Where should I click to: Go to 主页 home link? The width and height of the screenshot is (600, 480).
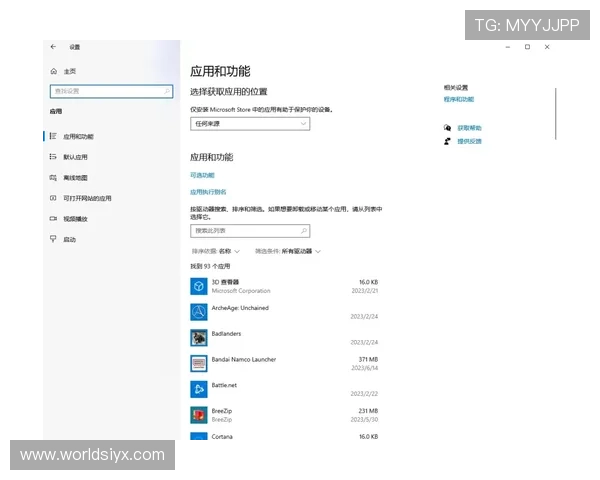coord(70,71)
